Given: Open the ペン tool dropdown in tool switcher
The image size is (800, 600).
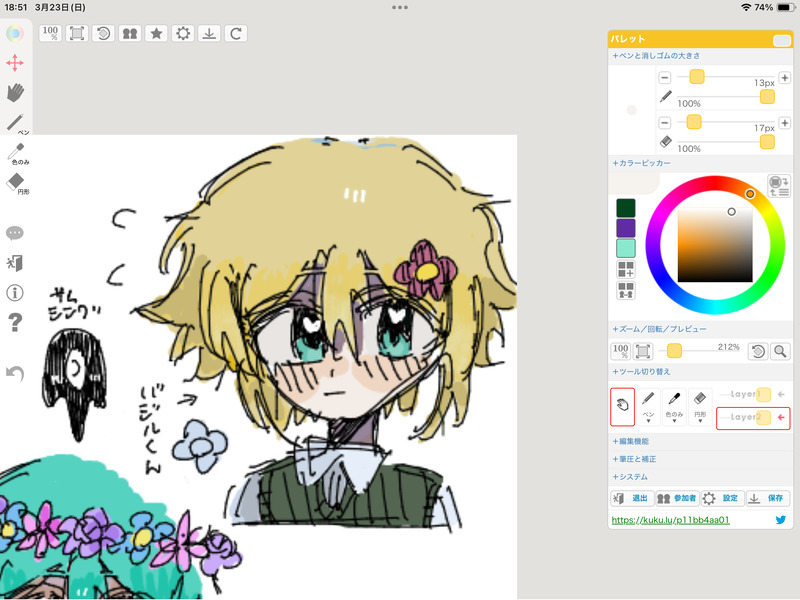Looking at the screenshot, I should [648, 407].
